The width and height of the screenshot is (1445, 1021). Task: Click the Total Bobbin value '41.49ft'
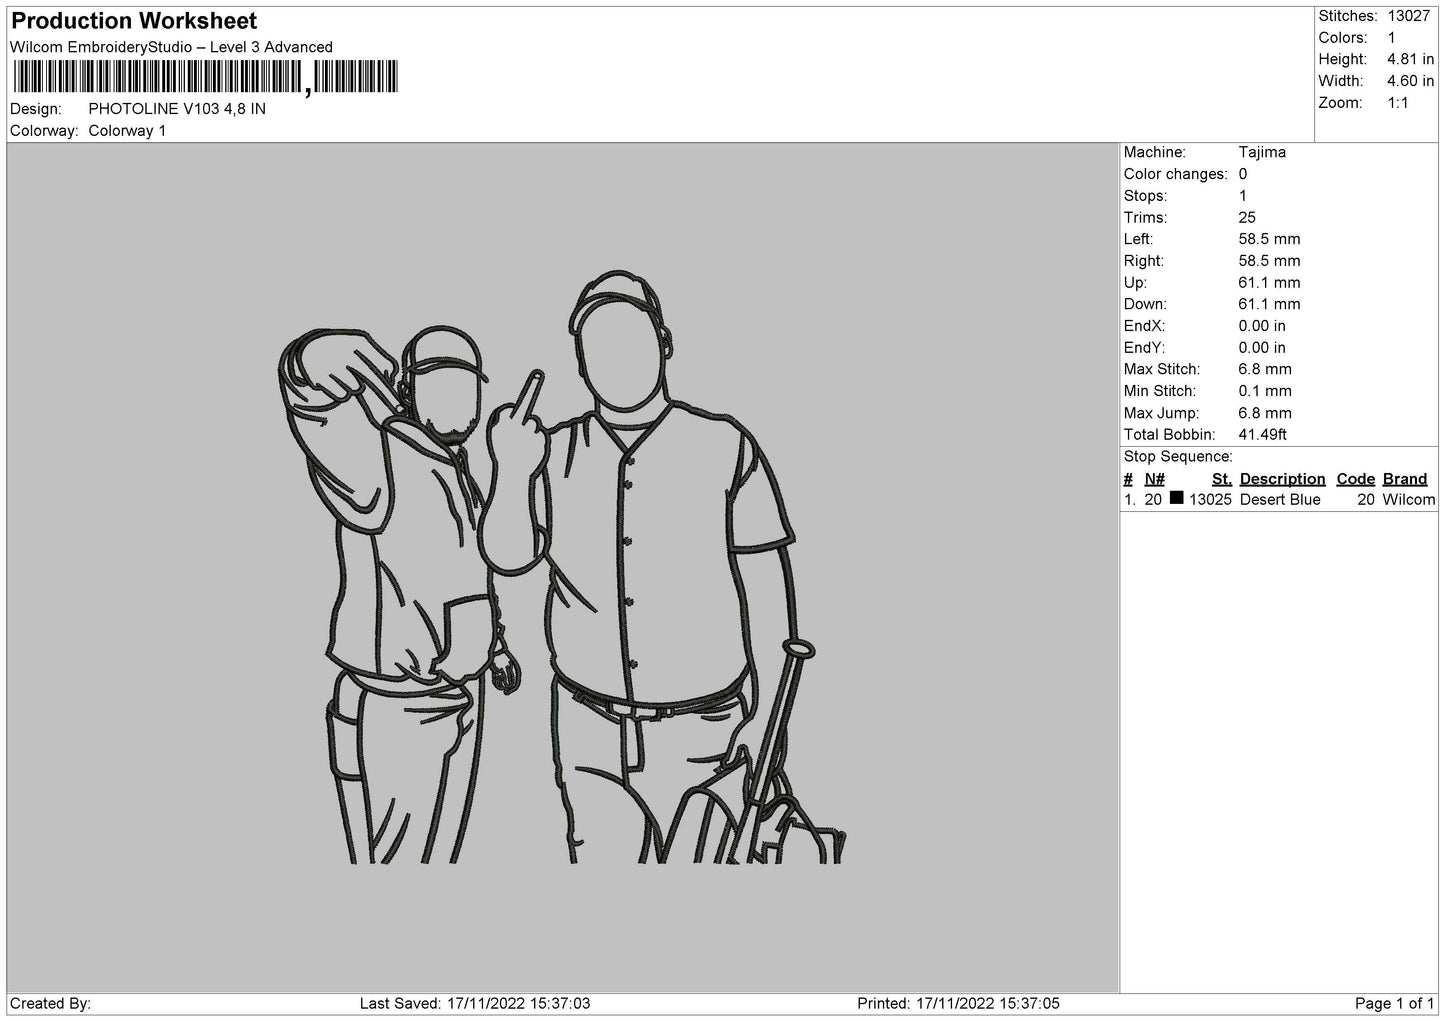click(x=1262, y=435)
